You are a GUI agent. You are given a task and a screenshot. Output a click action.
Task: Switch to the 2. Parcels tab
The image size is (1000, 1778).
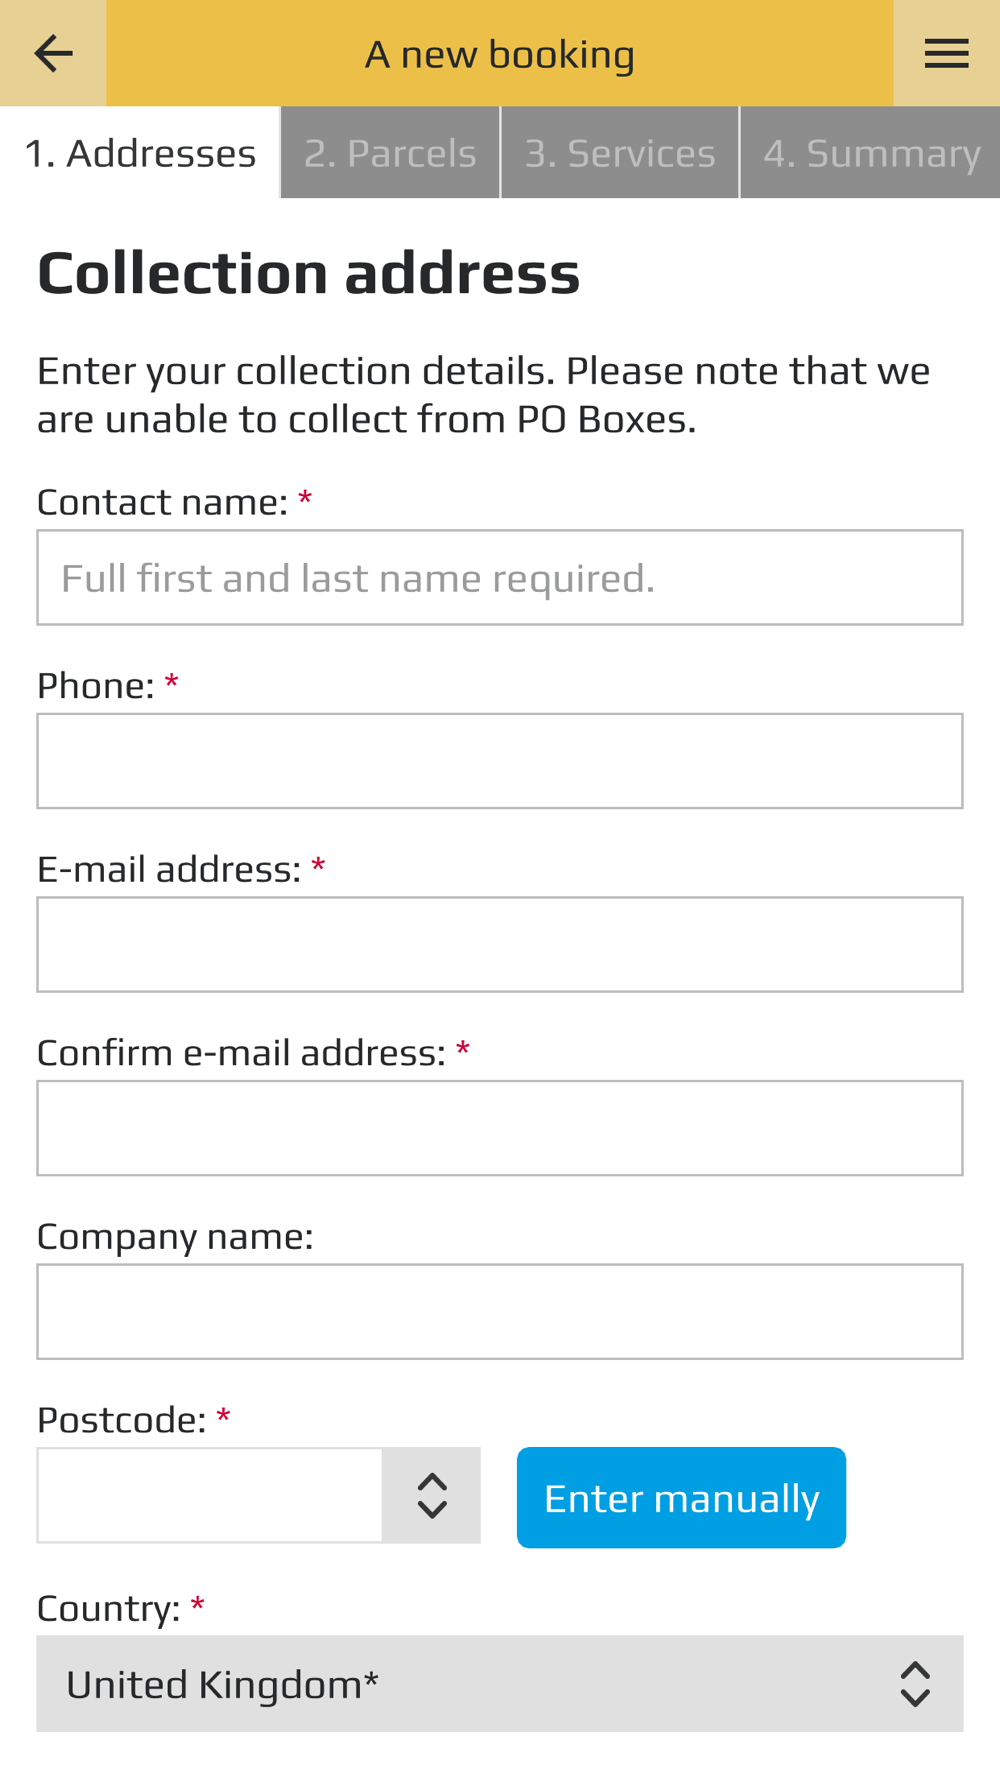point(390,153)
